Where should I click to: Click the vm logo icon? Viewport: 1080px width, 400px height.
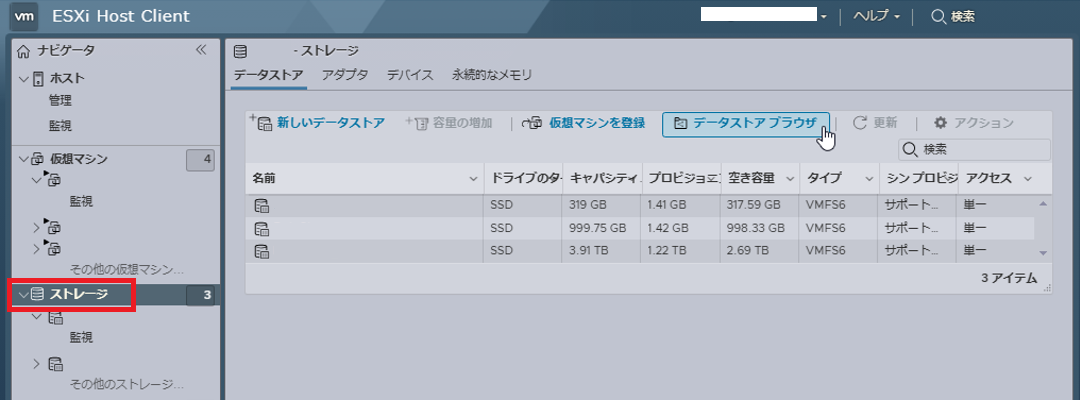tap(26, 17)
